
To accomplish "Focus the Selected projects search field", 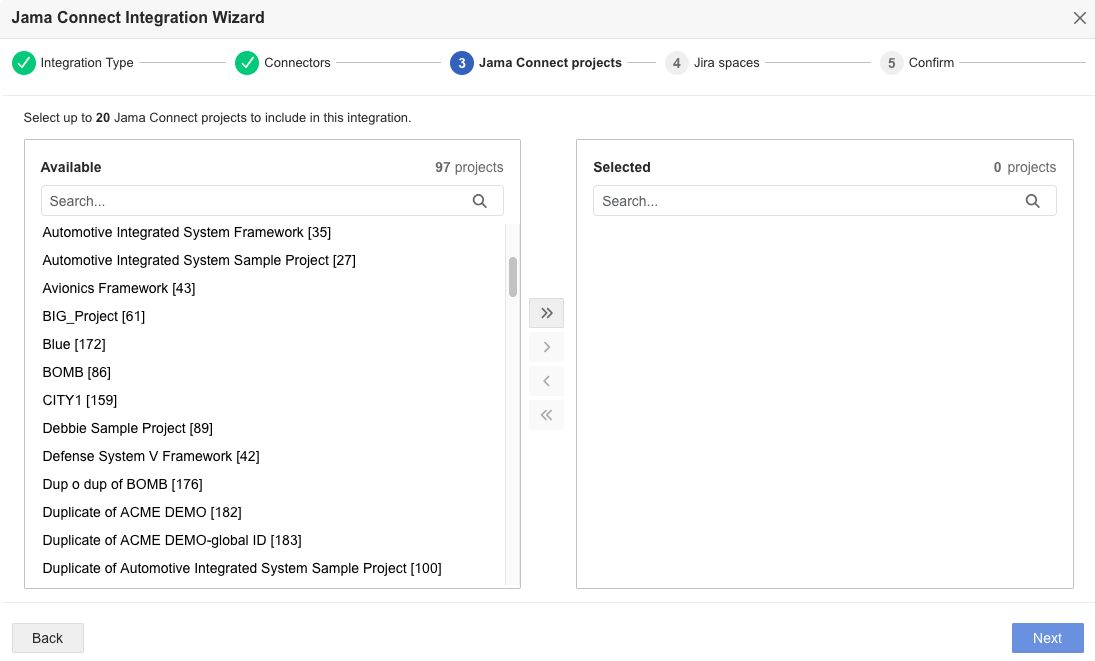I will [825, 201].
